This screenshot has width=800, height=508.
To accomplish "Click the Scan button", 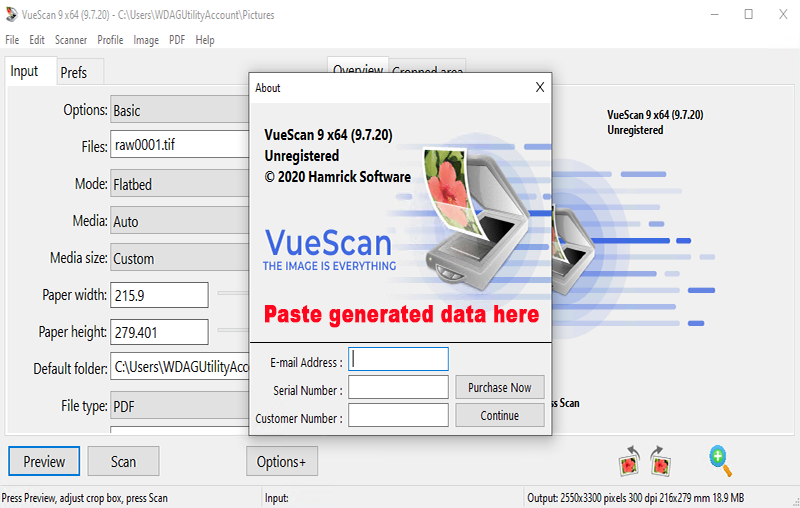I will click(123, 461).
